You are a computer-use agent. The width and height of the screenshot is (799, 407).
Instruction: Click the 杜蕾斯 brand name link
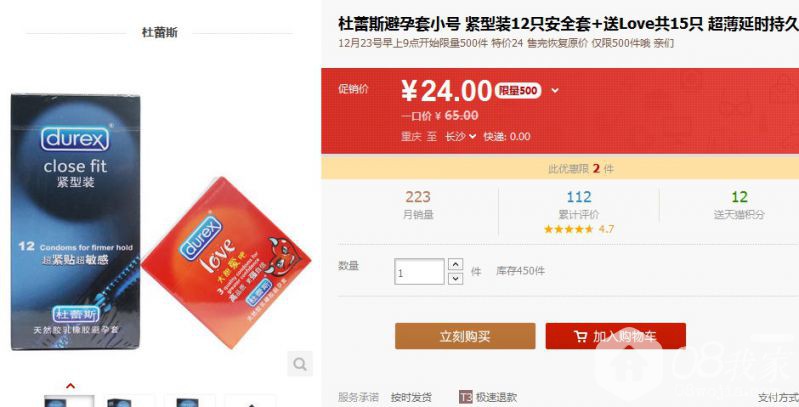pos(159,33)
